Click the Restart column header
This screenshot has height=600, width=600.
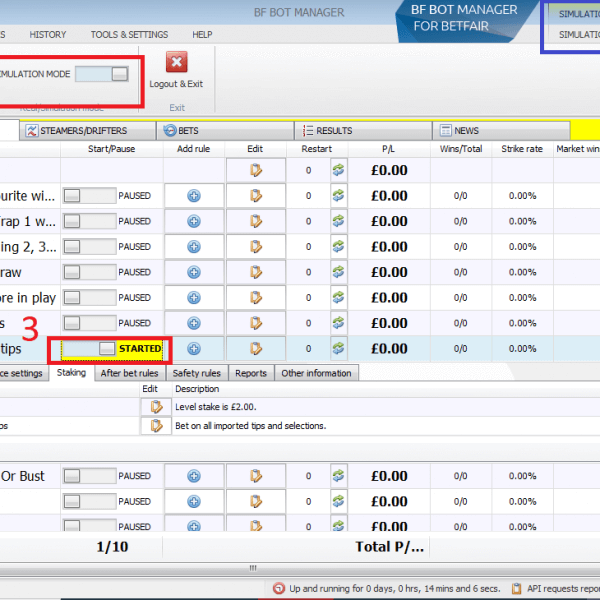click(316, 149)
